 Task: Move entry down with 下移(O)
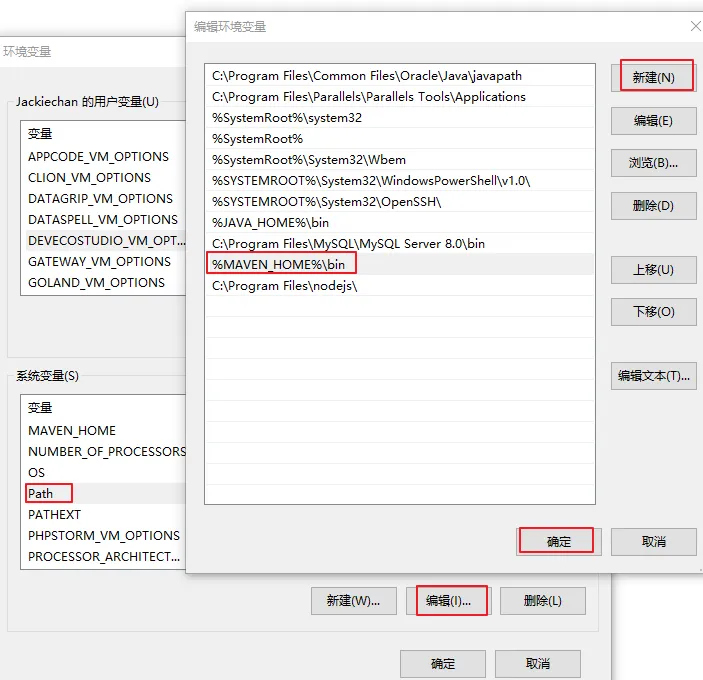click(x=653, y=312)
